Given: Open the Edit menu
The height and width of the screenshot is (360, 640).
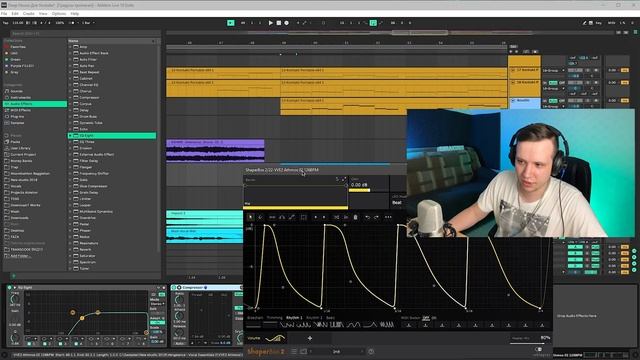Looking at the screenshot, I should pyautogui.click(x=15, y=13).
